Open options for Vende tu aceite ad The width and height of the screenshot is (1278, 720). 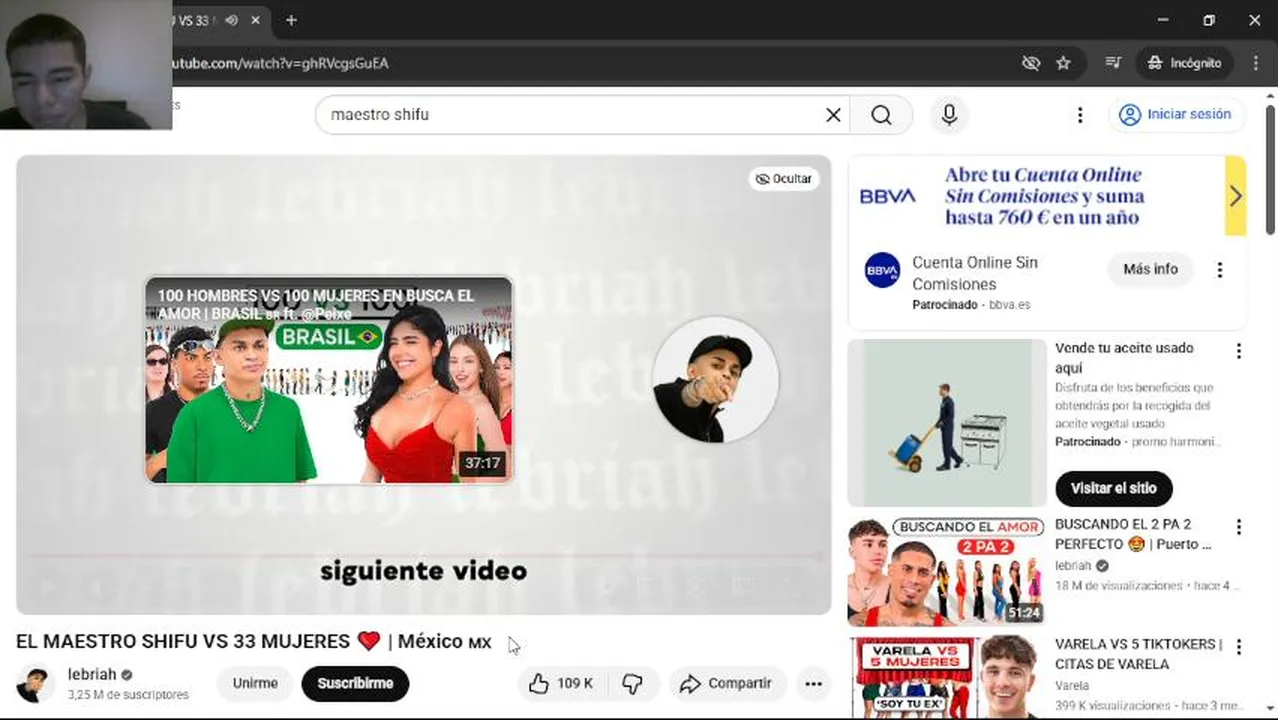(1238, 351)
